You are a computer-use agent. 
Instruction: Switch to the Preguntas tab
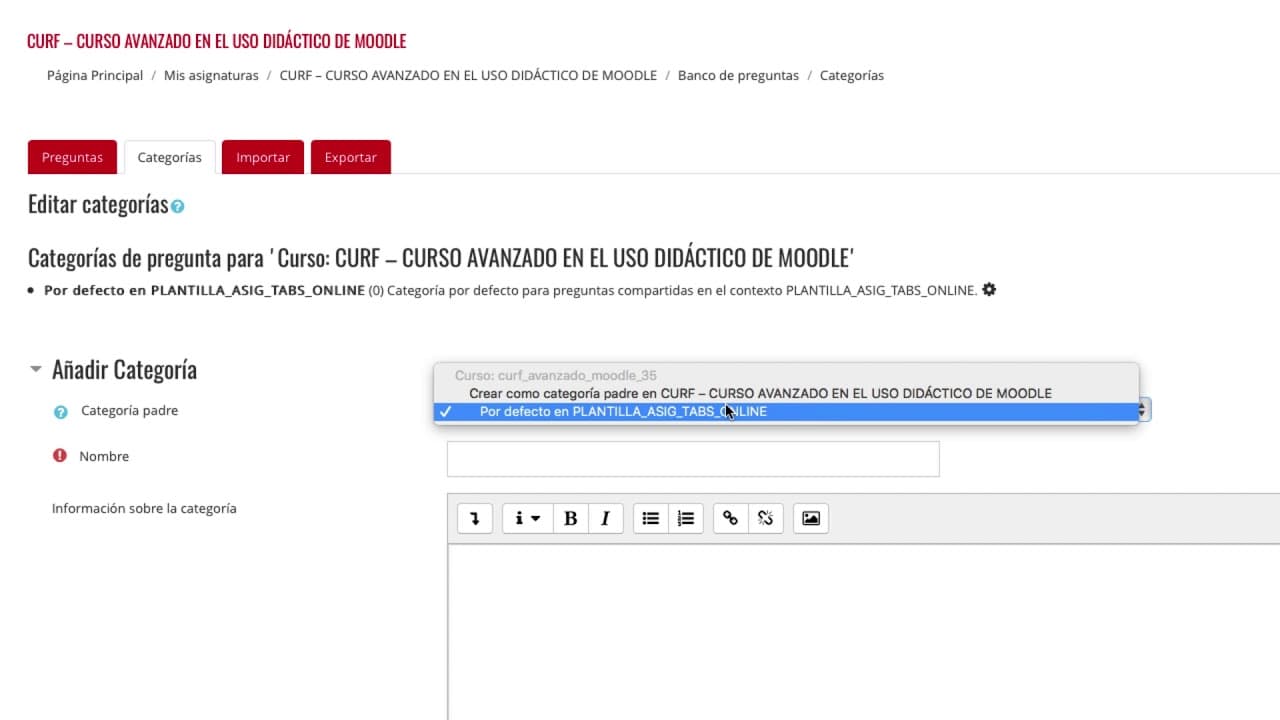tap(72, 157)
